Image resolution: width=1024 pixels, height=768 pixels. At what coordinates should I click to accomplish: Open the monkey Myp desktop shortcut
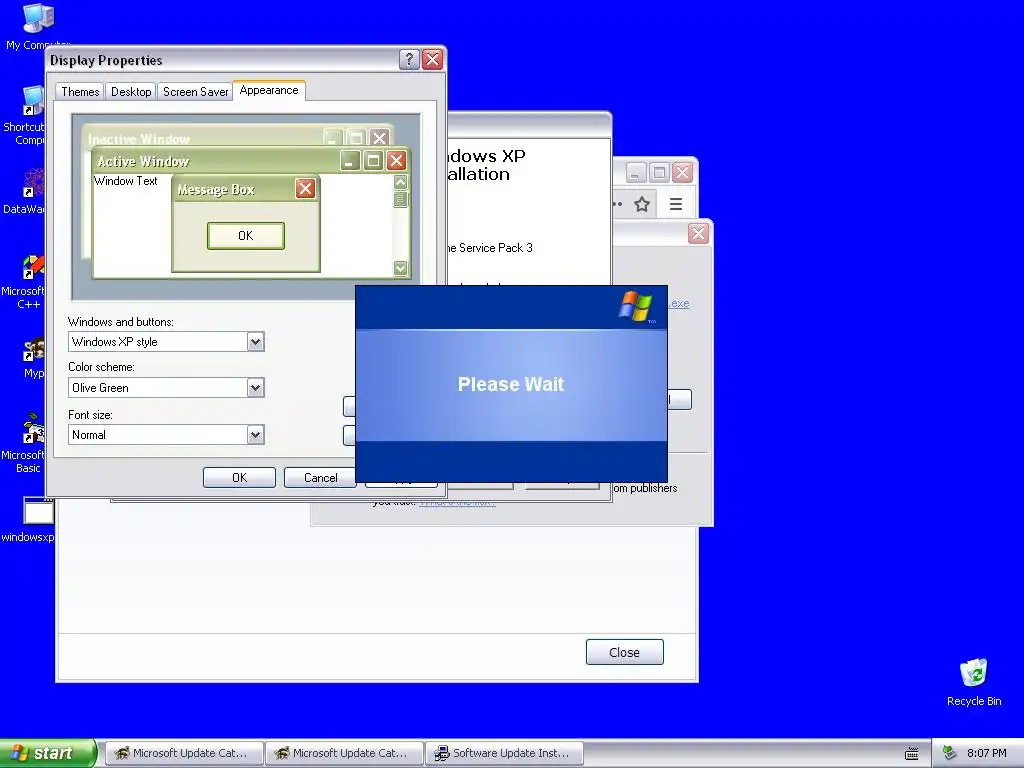click(33, 359)
